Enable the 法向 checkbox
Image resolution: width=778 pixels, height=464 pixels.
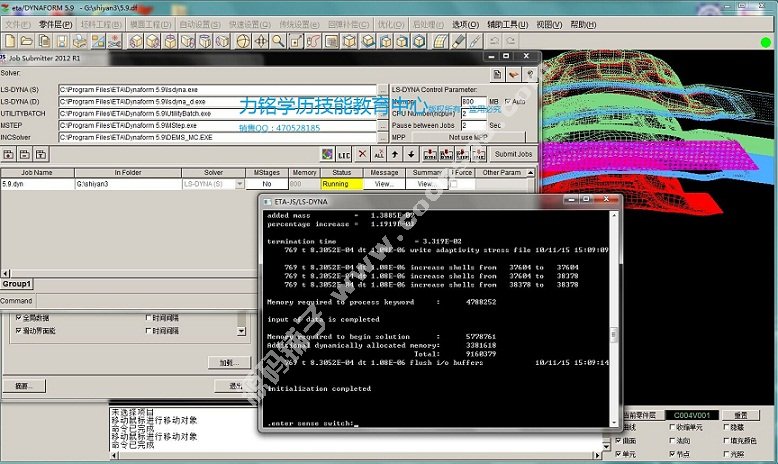click(672, 440)
